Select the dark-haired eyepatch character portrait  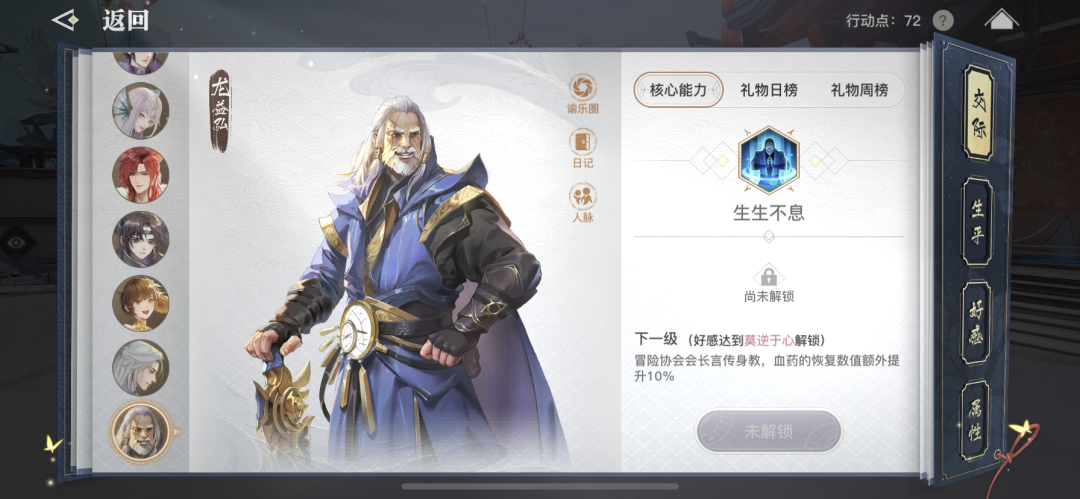point(141,239)
